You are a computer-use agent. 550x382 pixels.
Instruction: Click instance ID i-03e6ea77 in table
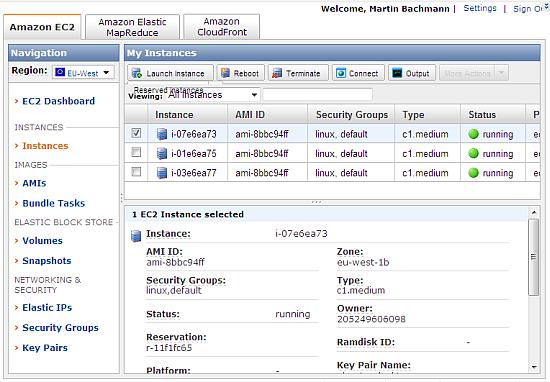[x=194, y=173]
